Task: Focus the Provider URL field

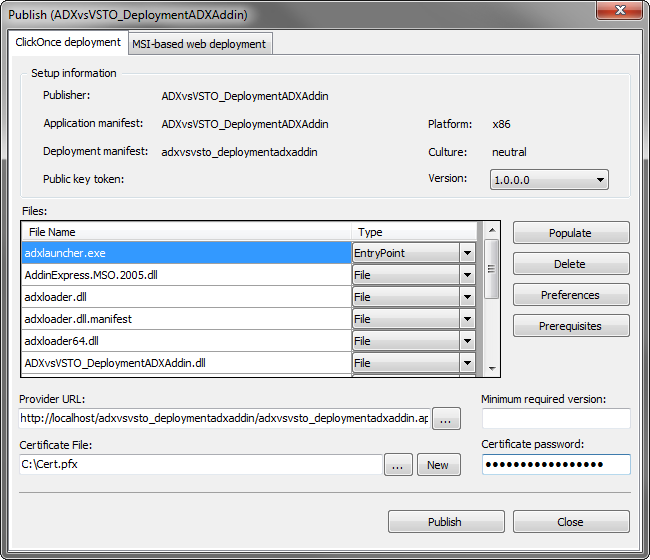Action: 224,418
